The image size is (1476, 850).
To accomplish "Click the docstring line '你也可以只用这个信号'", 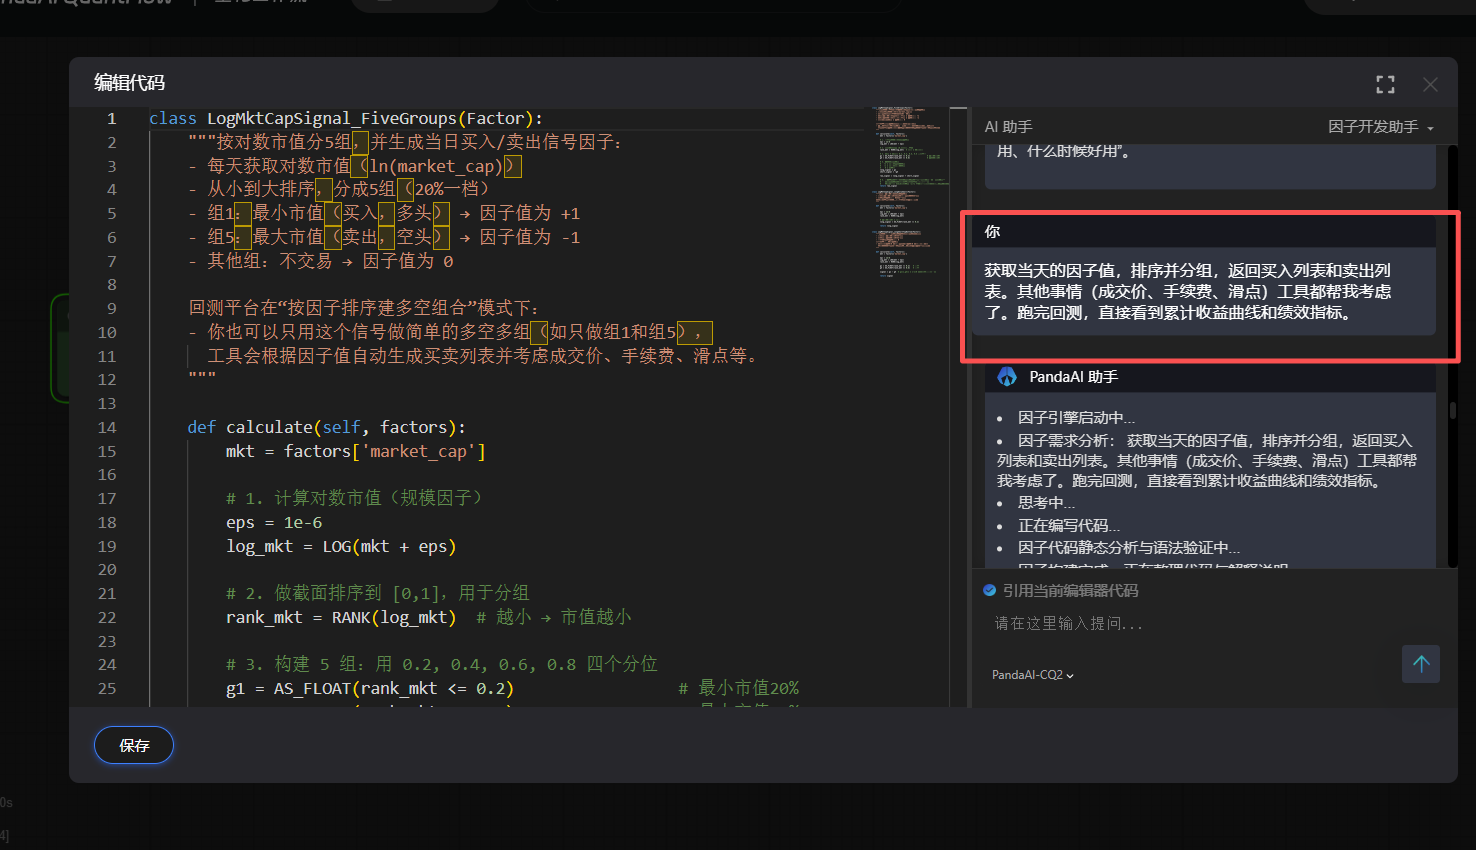I will click(x=450, y=333).
